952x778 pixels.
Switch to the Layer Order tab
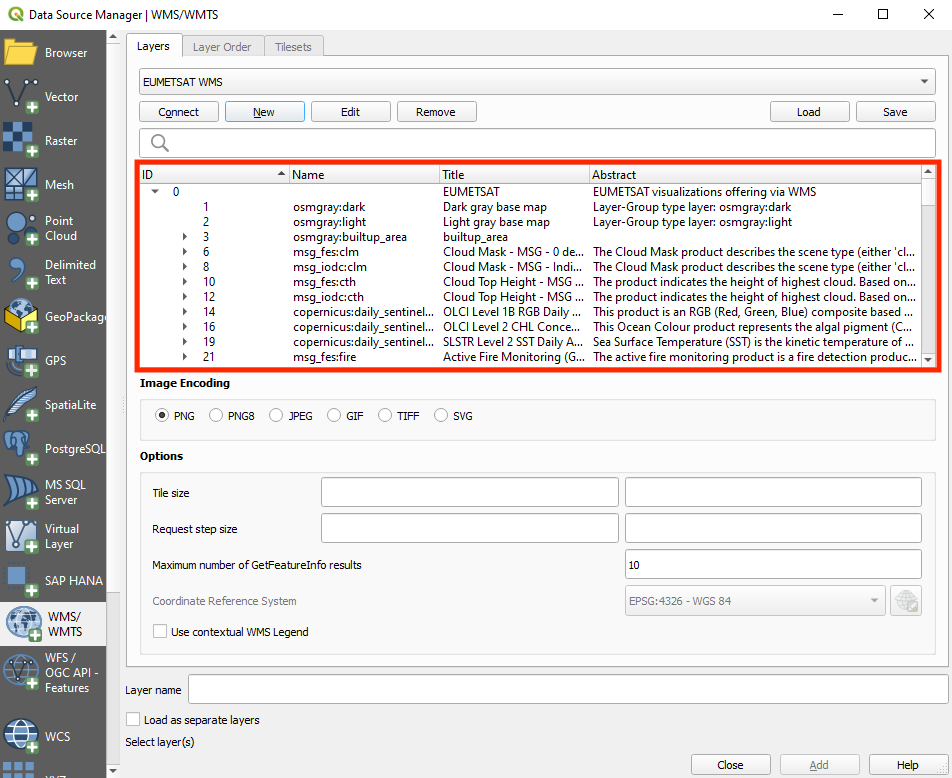point(222,46)
